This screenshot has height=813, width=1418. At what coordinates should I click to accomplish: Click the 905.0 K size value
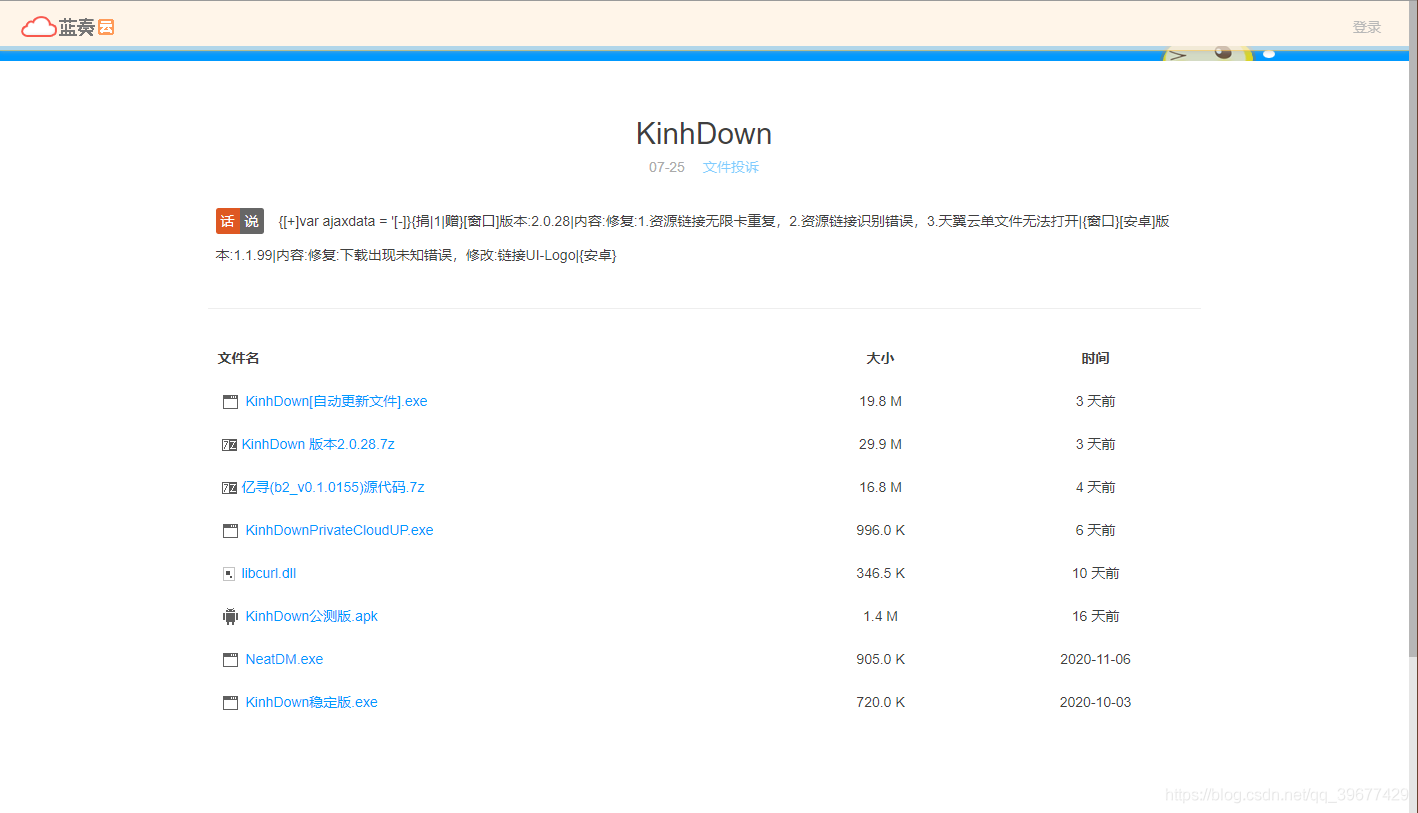[x=880, y=659]
